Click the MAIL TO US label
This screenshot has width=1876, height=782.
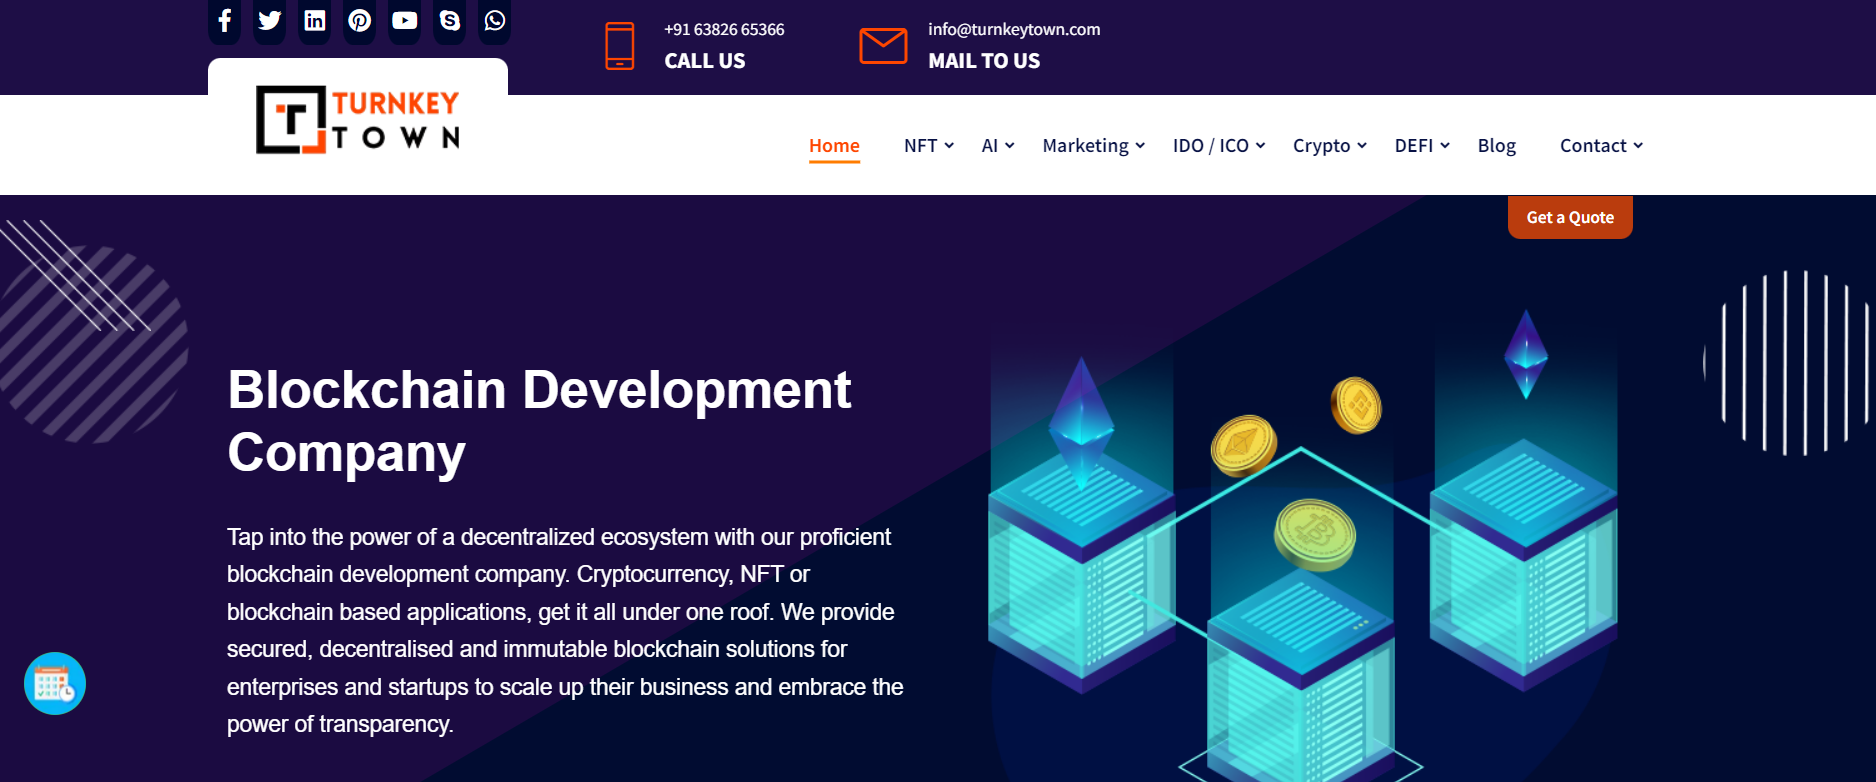click(984, 61)
